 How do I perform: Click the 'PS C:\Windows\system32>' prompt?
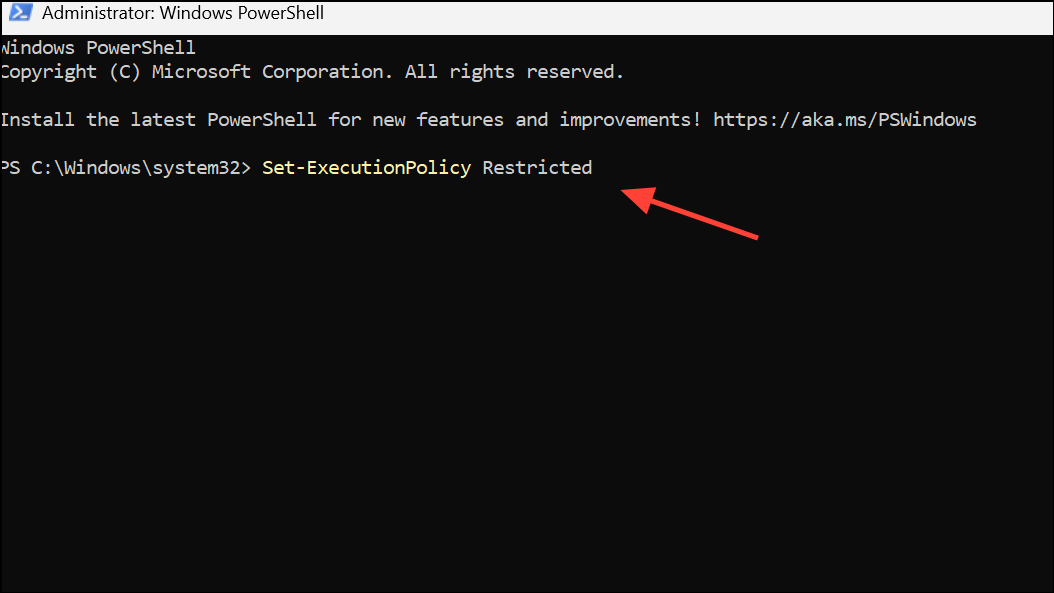[x=125, y=167]
